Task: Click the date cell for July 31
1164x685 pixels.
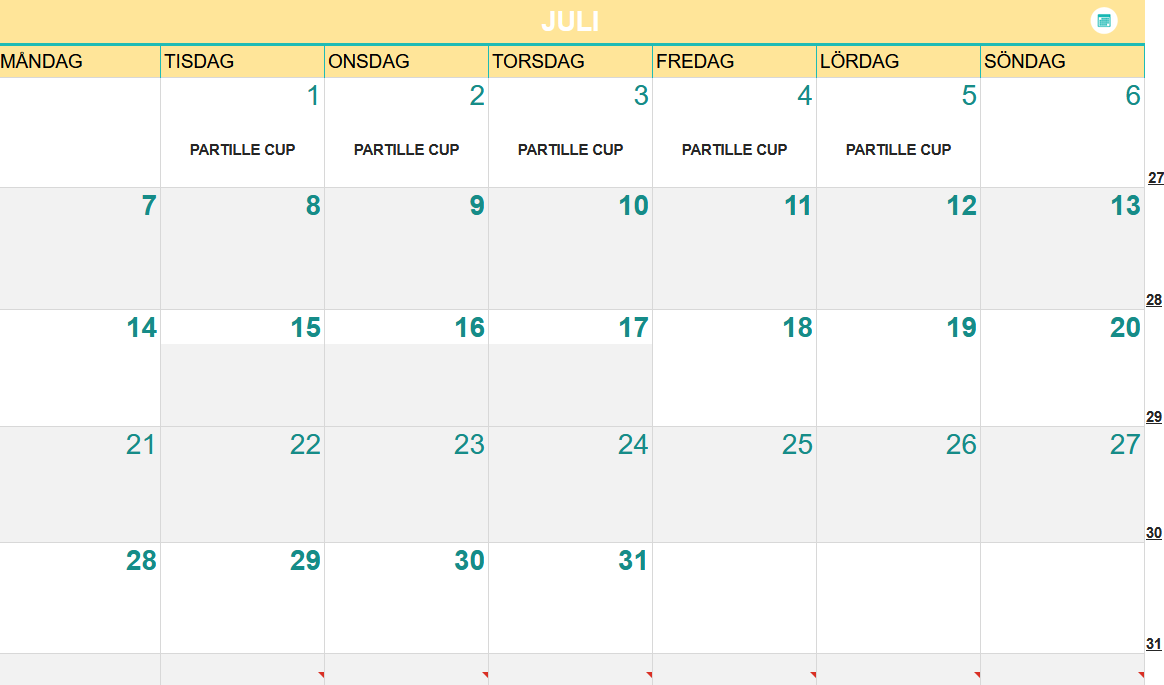Action: (570, 598)
